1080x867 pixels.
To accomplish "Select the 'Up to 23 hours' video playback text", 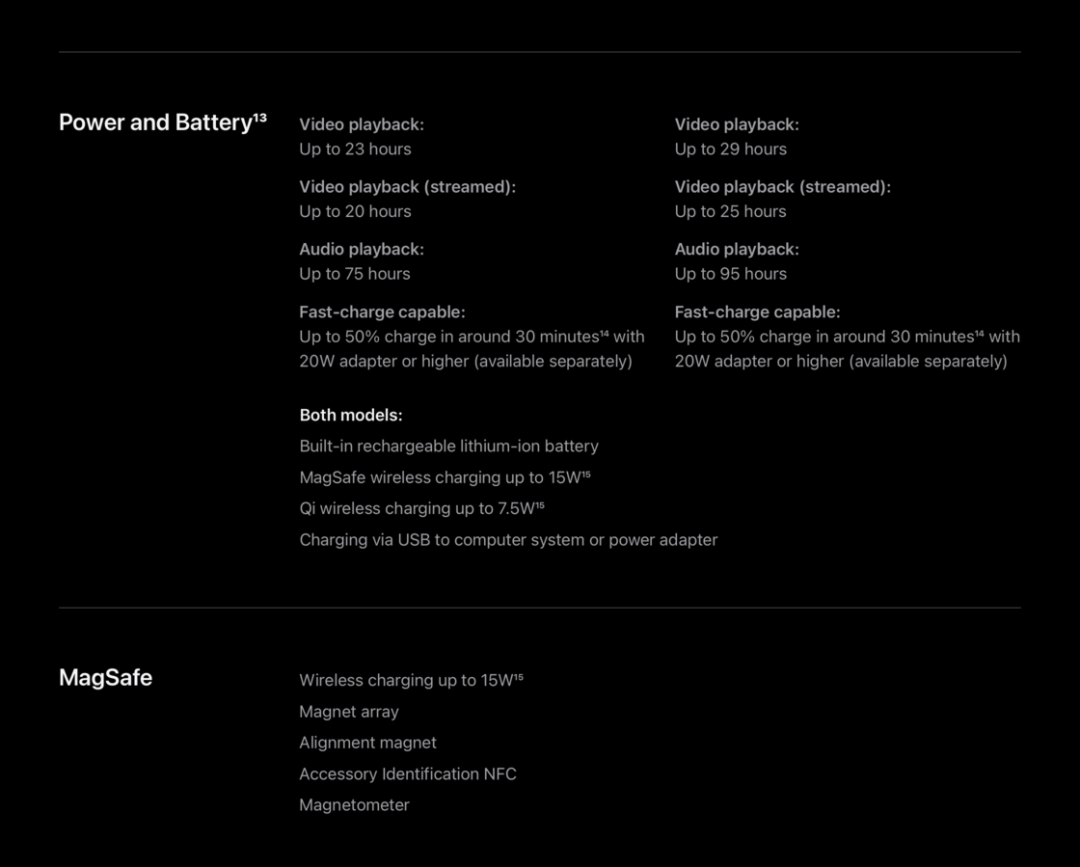I will click(355, 149).
